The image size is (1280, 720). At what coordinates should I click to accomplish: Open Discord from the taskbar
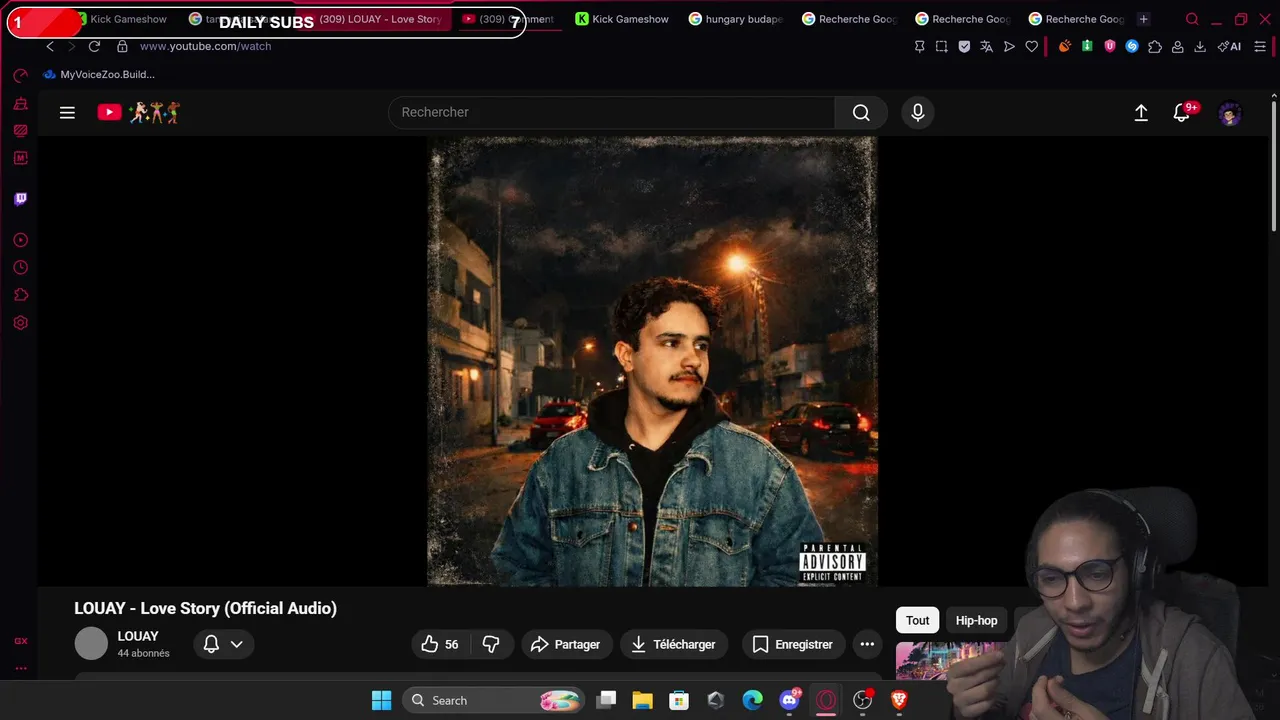[790, 700]
